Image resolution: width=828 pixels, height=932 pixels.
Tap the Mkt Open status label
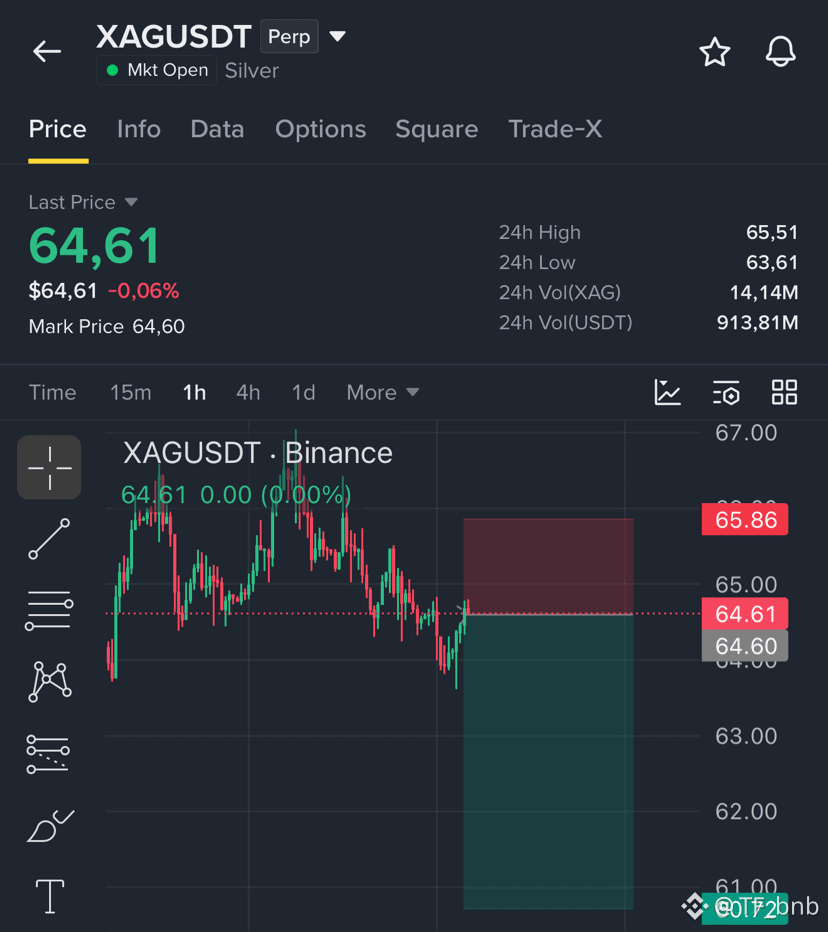pos(156,70)
